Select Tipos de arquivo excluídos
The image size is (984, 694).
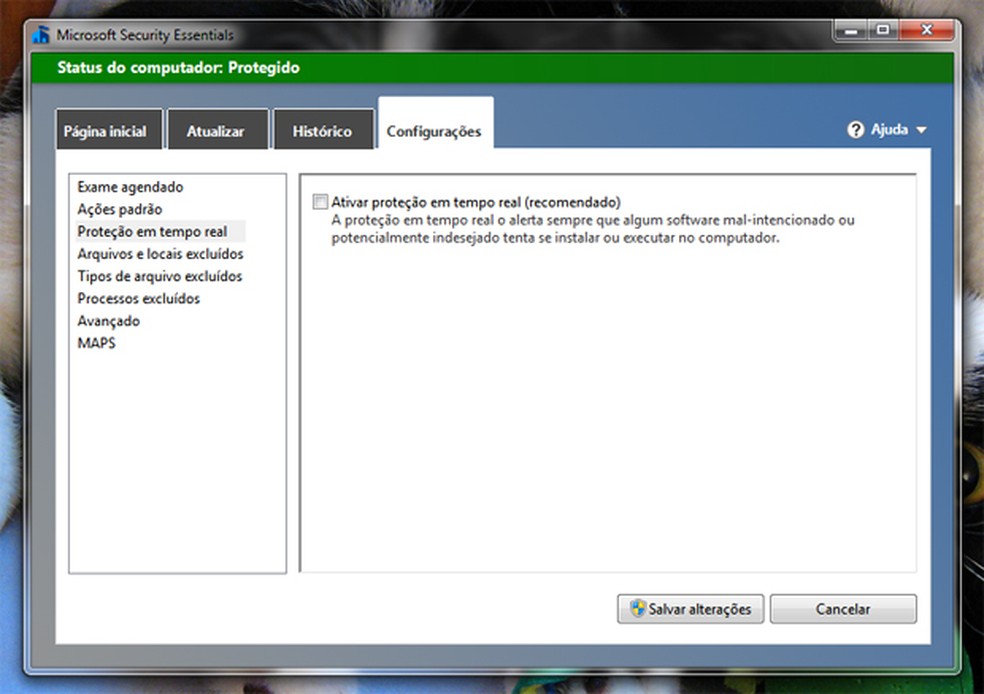click(x=159, y=276)
